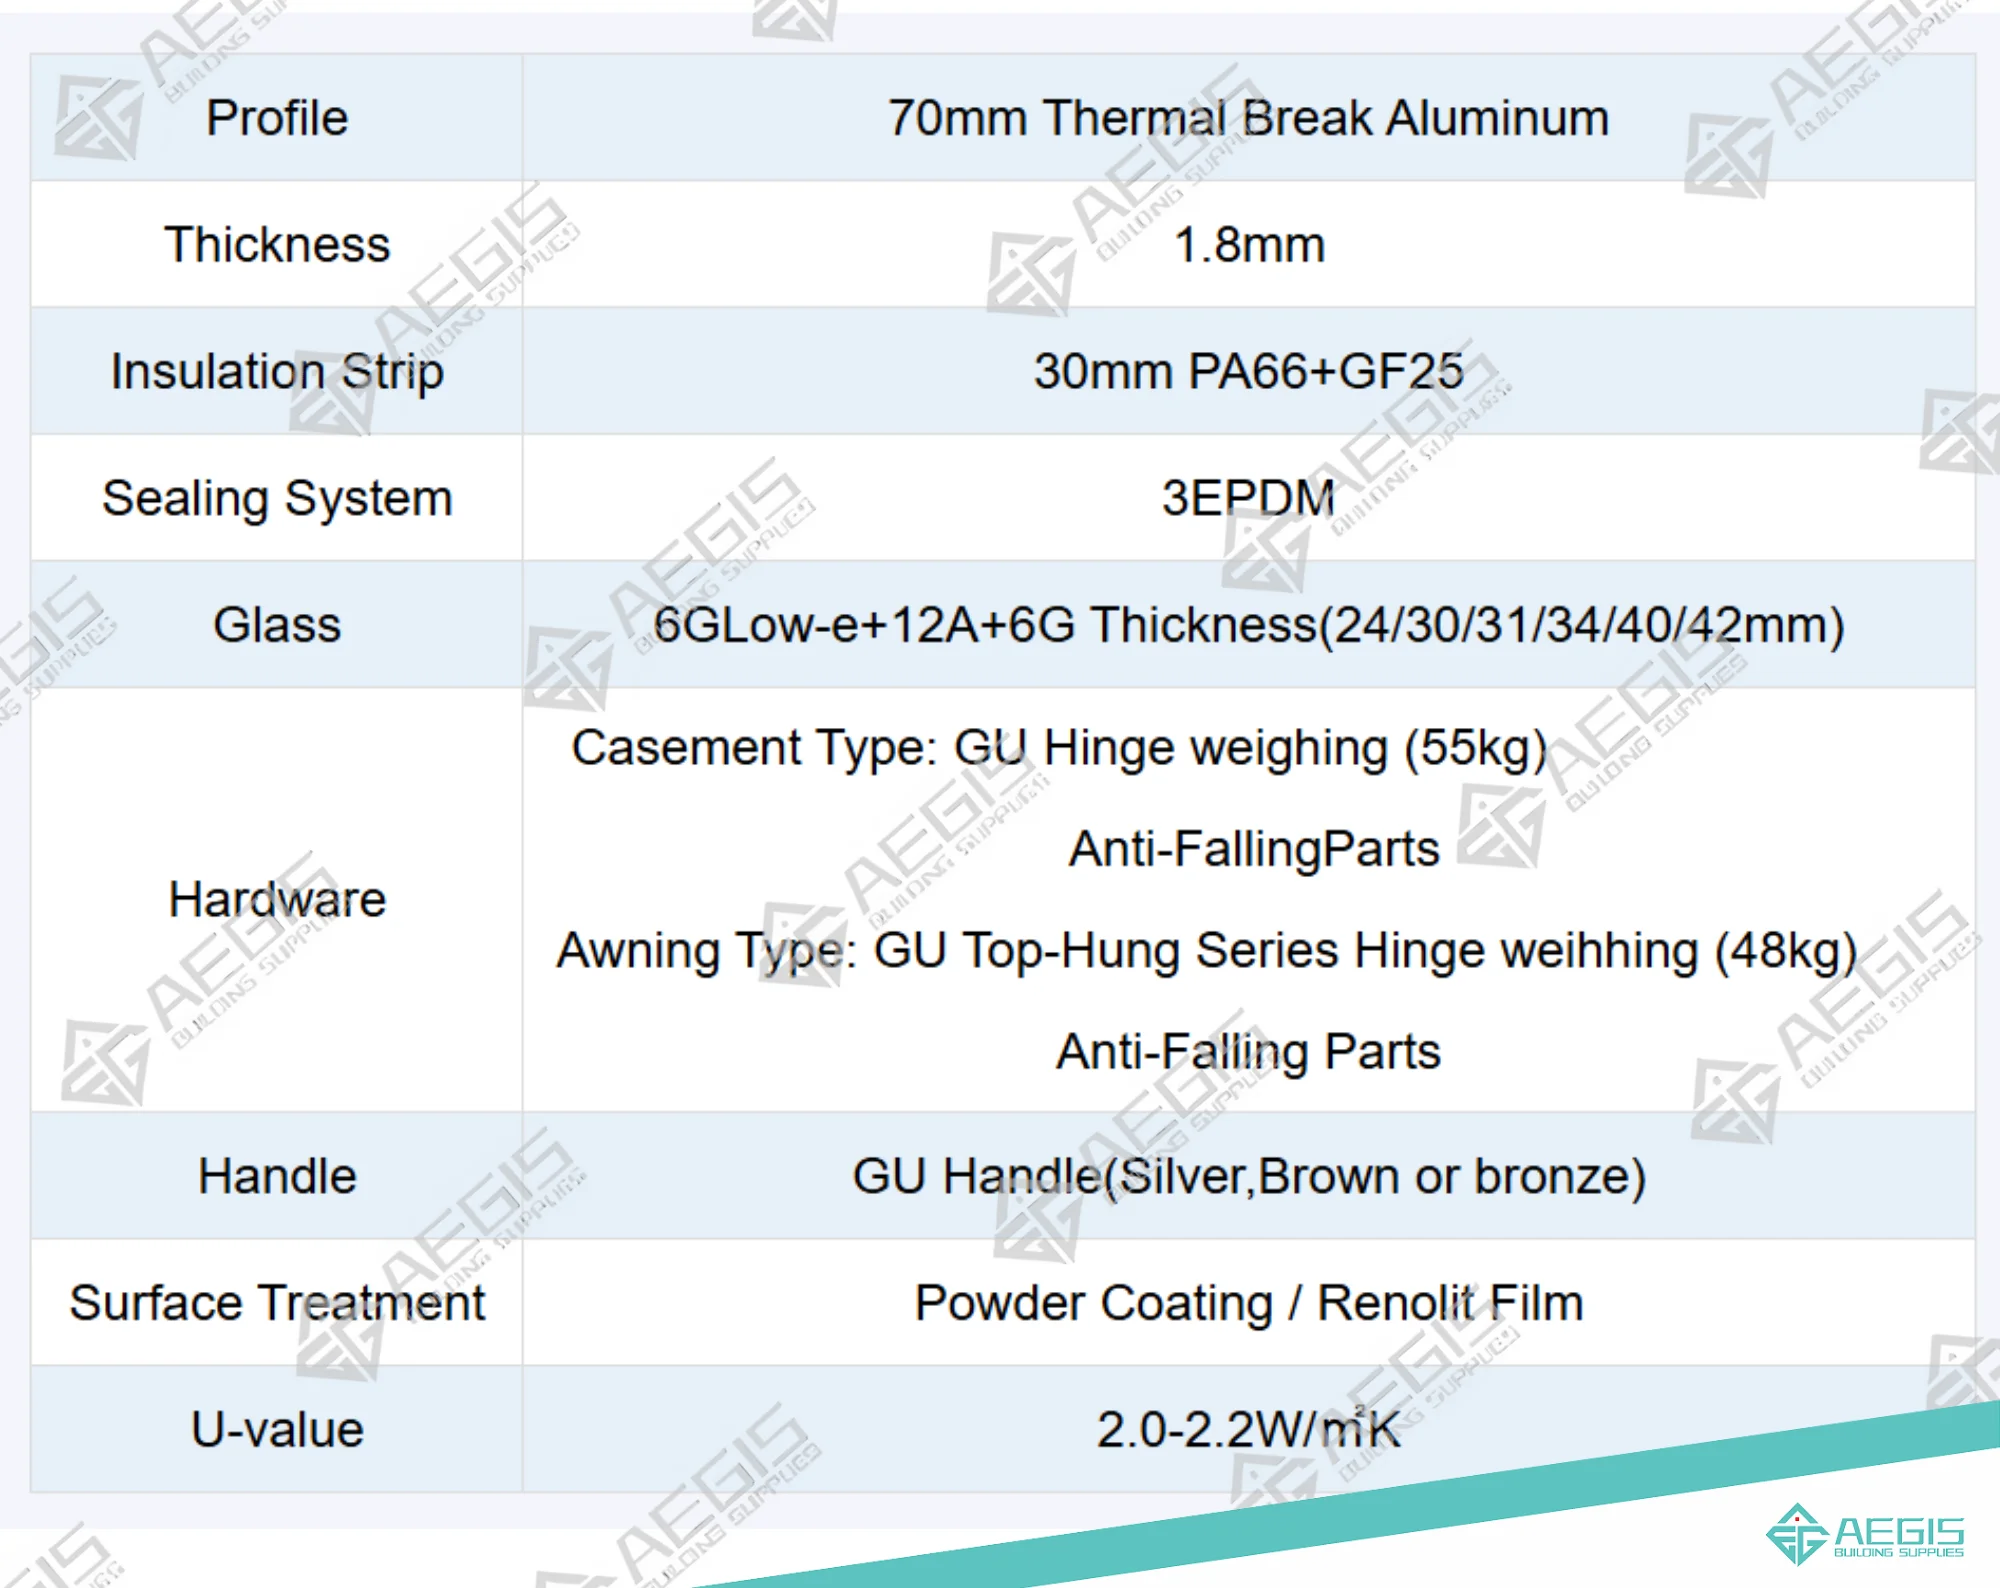Image resolution: width=2000 pixels, height=1588 pixels.
Task: Click the Thickness row label
Action: (x=277, y=245)
